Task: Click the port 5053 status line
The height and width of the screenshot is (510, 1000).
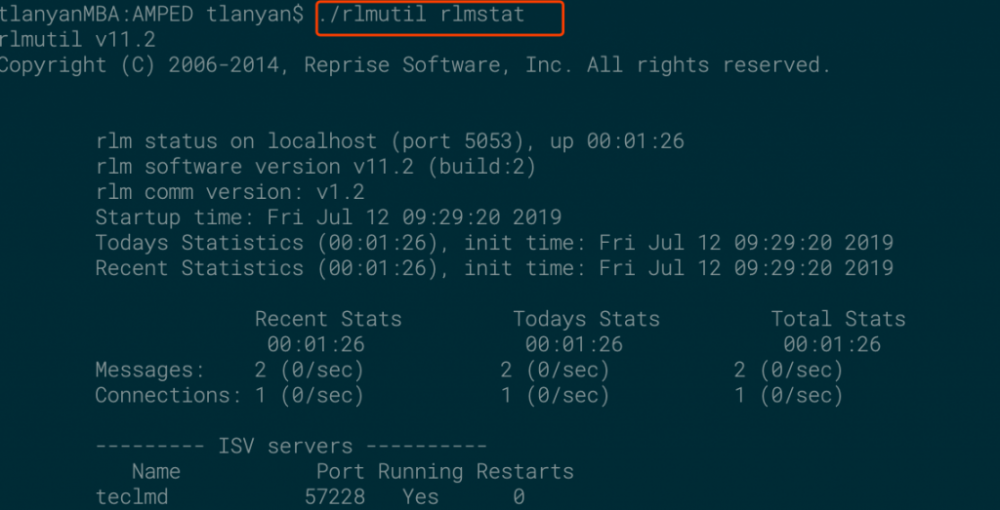Action: (390, 141)
